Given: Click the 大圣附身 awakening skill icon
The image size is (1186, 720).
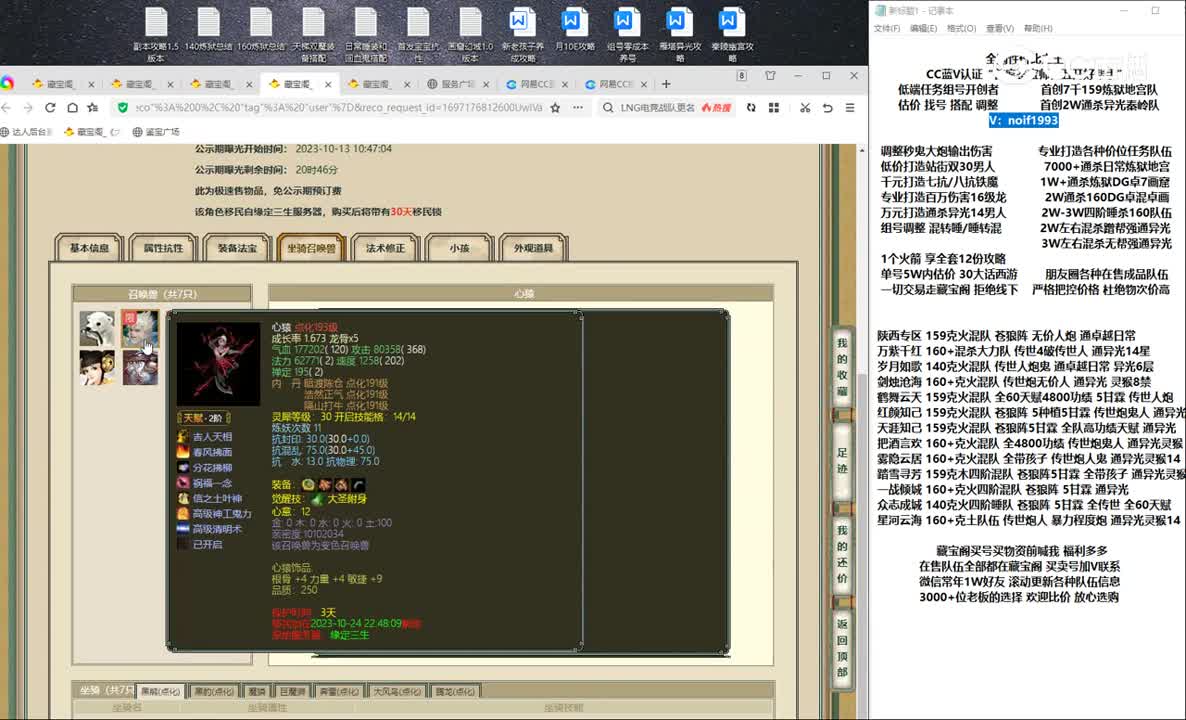Looking at the screenshot, I should (x=318, y=499).
